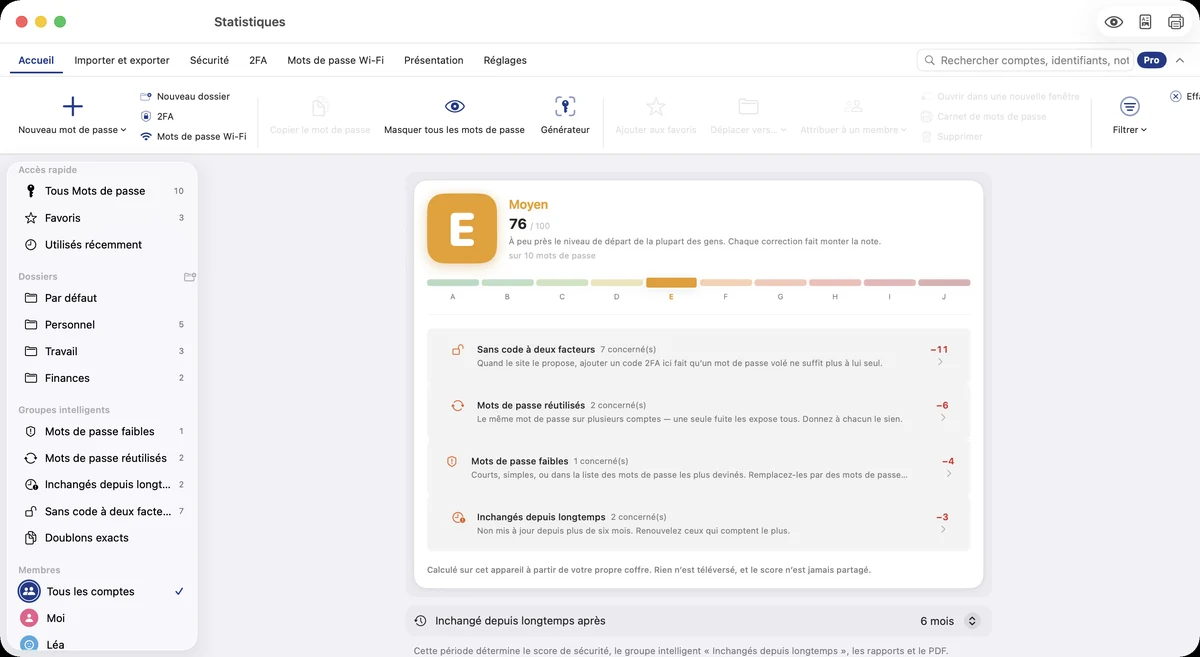
Task: Open the Réglages tab
Action: [505, 60]
